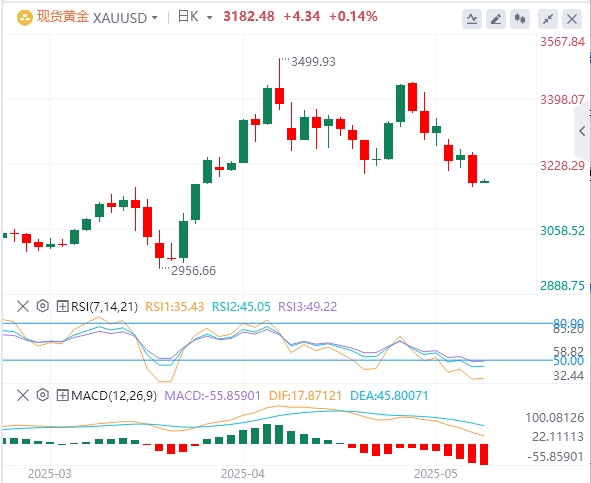Click the price change +4.34
Viewport: 591px width, 483px height.
click(x=302, y=17)
